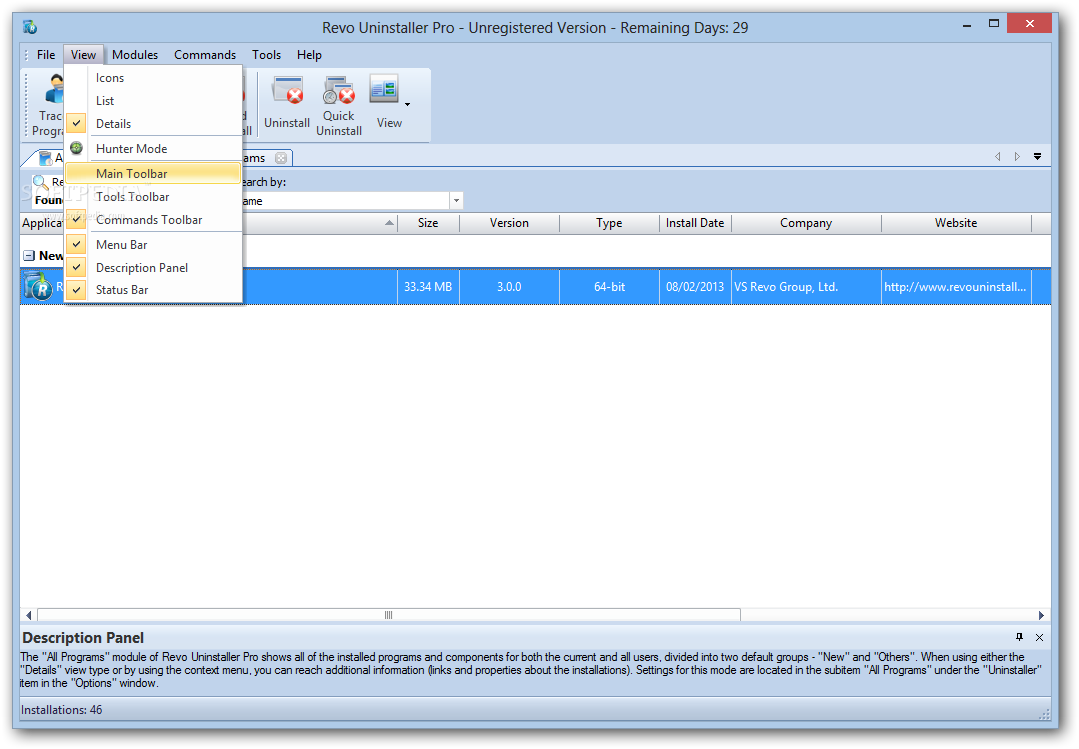This screenshot has height=749, width=1079.
Task: Click the tab scroll right arrow
Action: tap(1017, 157)
